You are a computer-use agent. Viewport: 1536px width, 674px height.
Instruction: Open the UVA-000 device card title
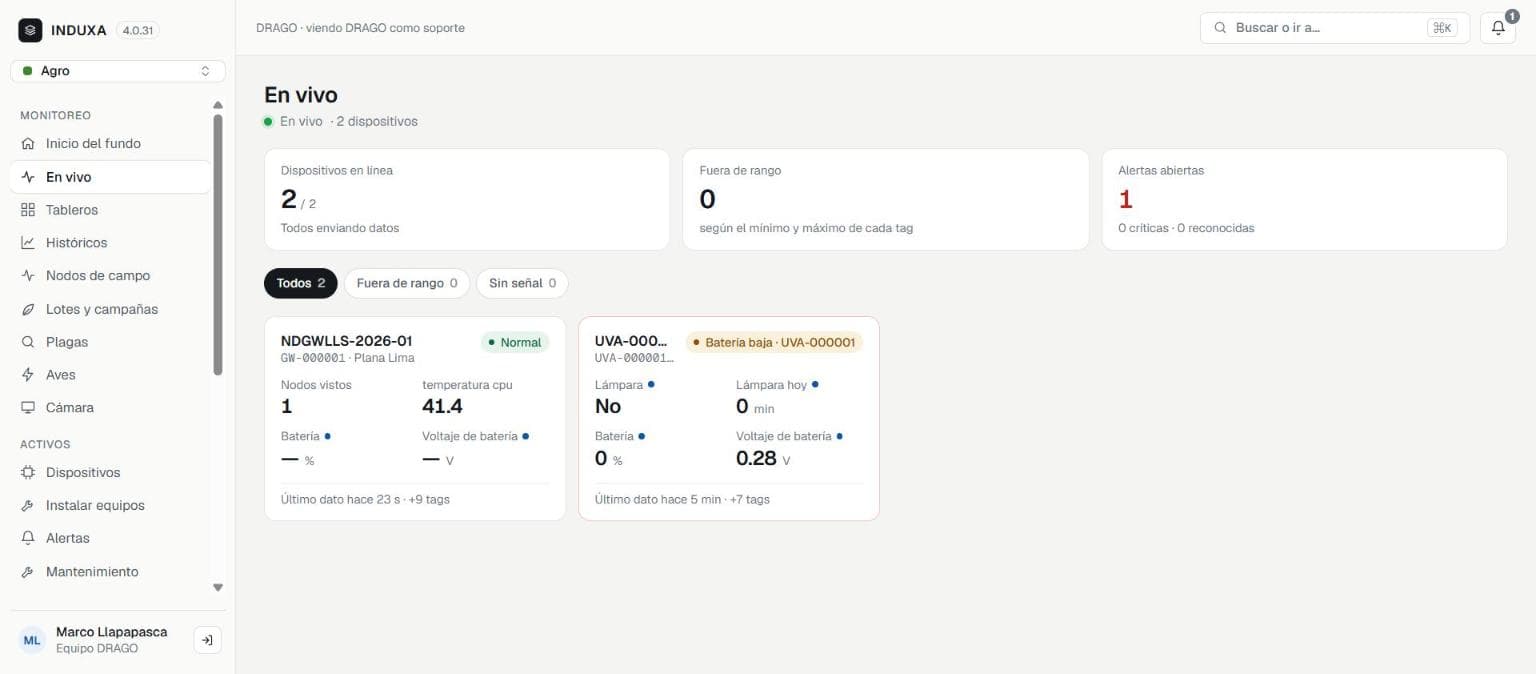[x=631, y=341]
